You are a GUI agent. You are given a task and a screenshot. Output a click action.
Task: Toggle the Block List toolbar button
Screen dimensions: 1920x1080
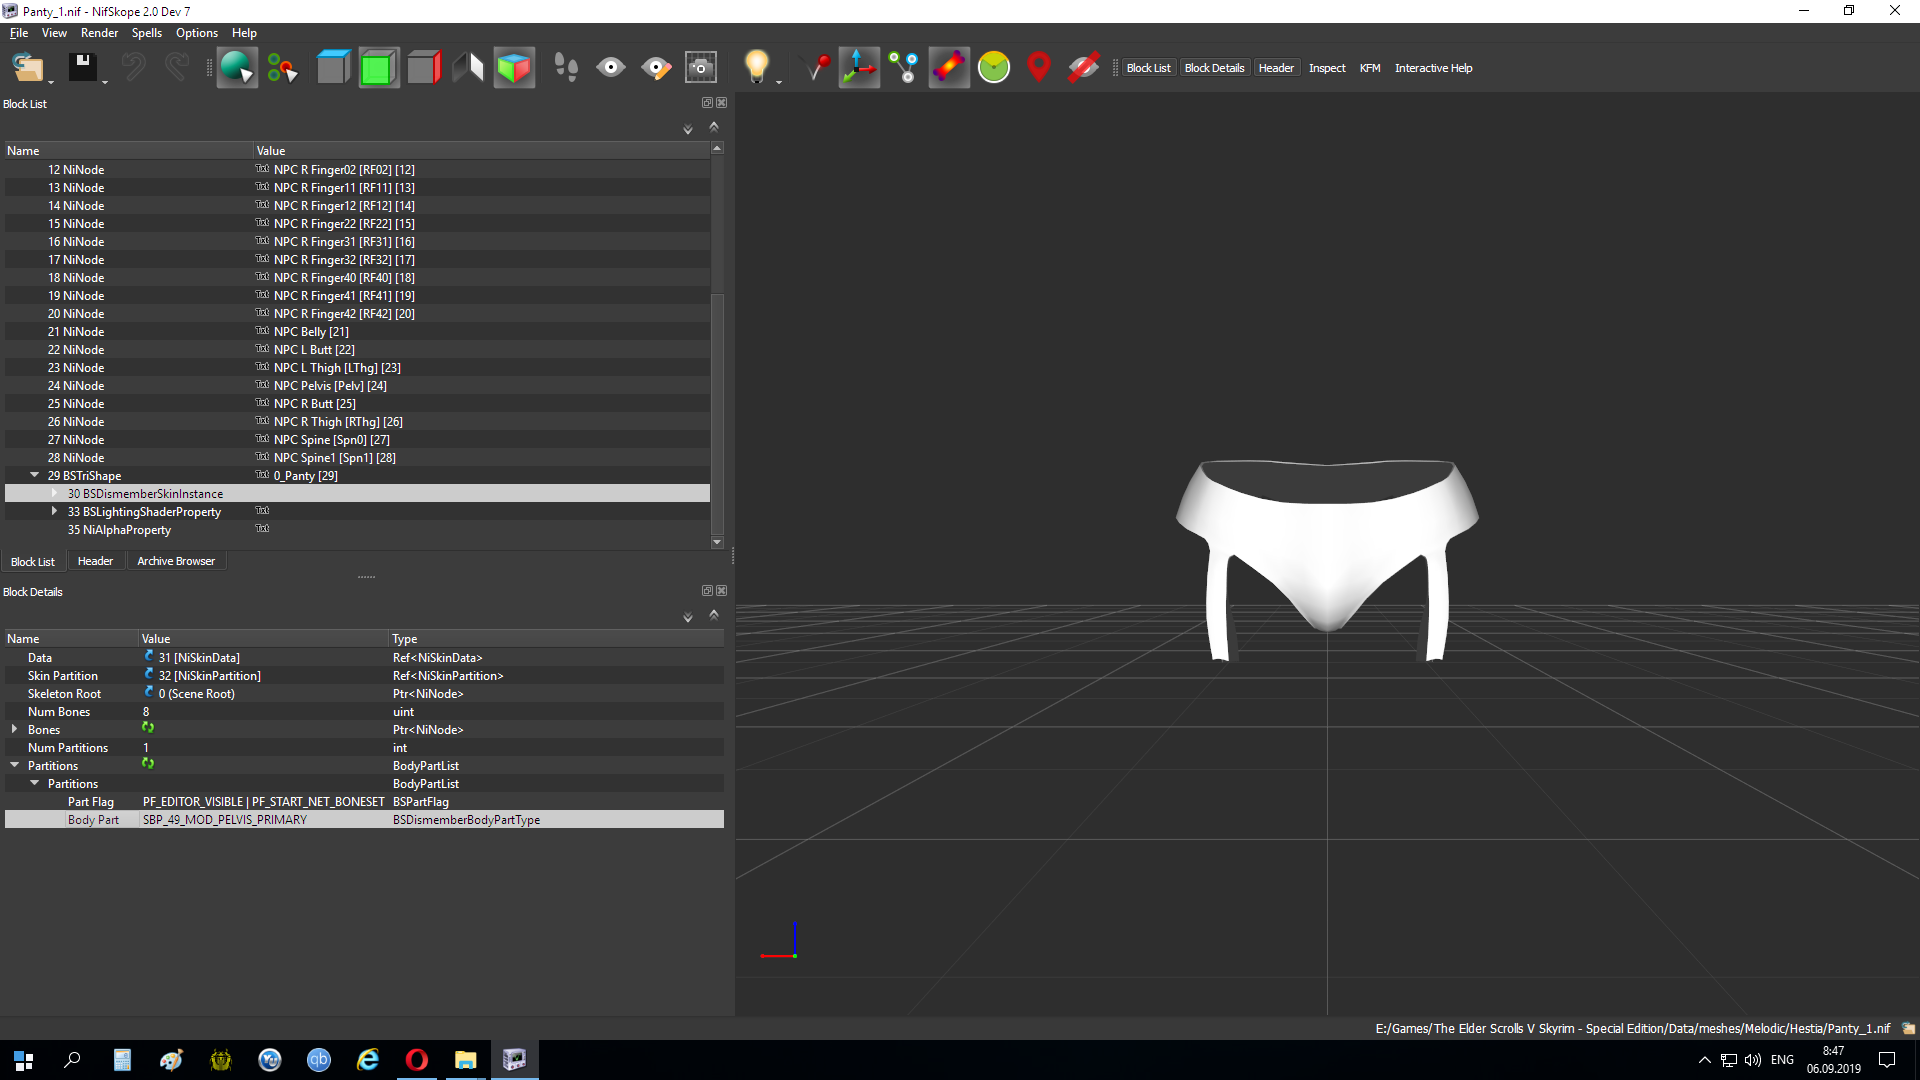coord(1147,68)
